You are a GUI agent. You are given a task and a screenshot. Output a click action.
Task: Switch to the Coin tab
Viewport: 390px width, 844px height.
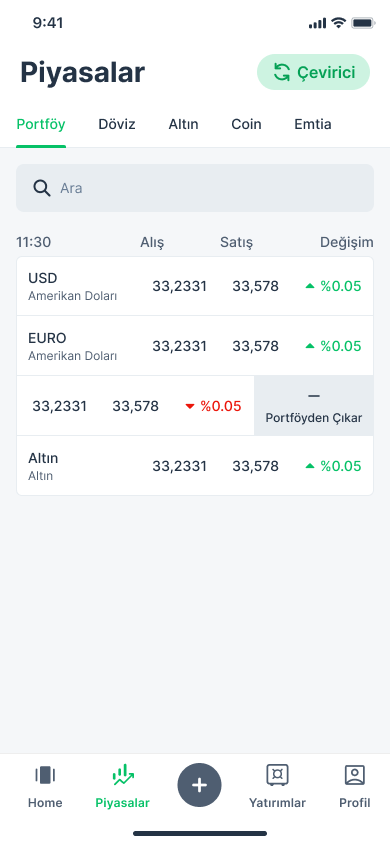(x=246, y=124)
